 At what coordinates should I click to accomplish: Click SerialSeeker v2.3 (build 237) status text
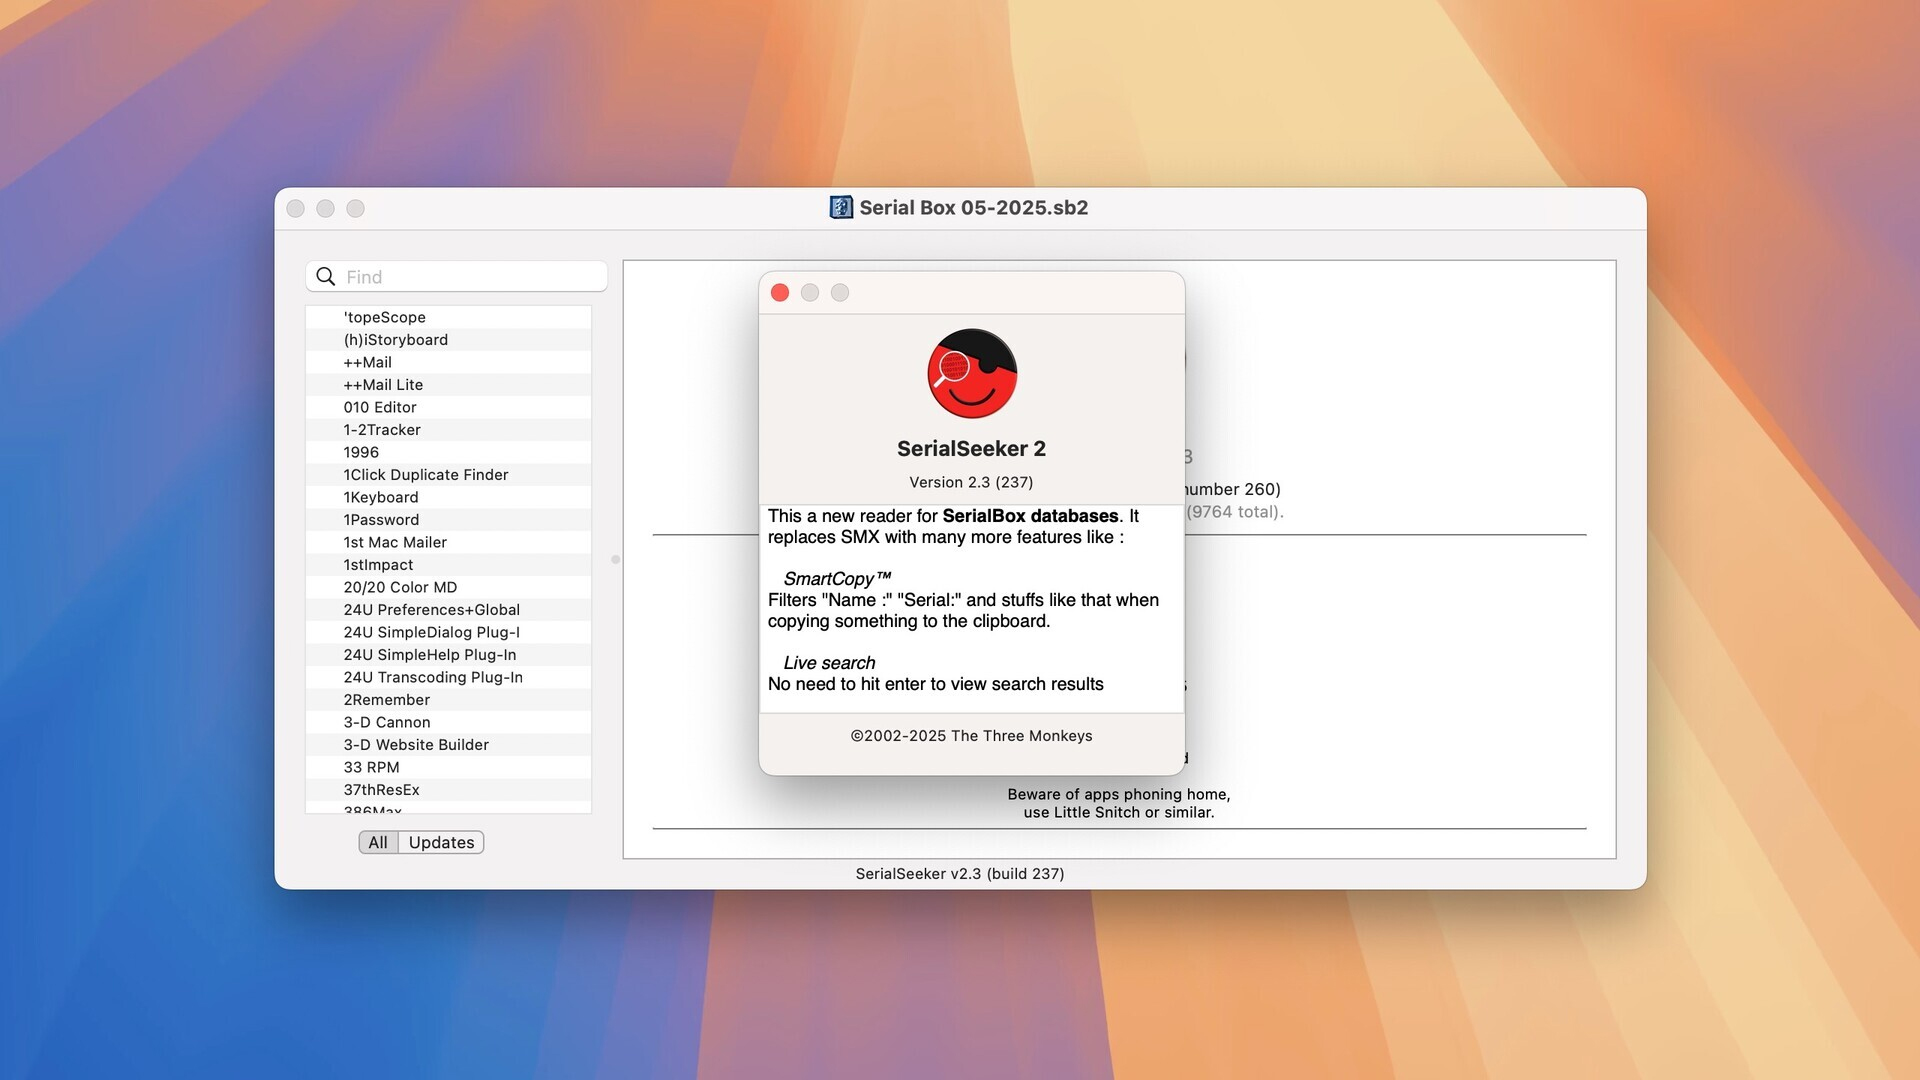pos(960,874)
